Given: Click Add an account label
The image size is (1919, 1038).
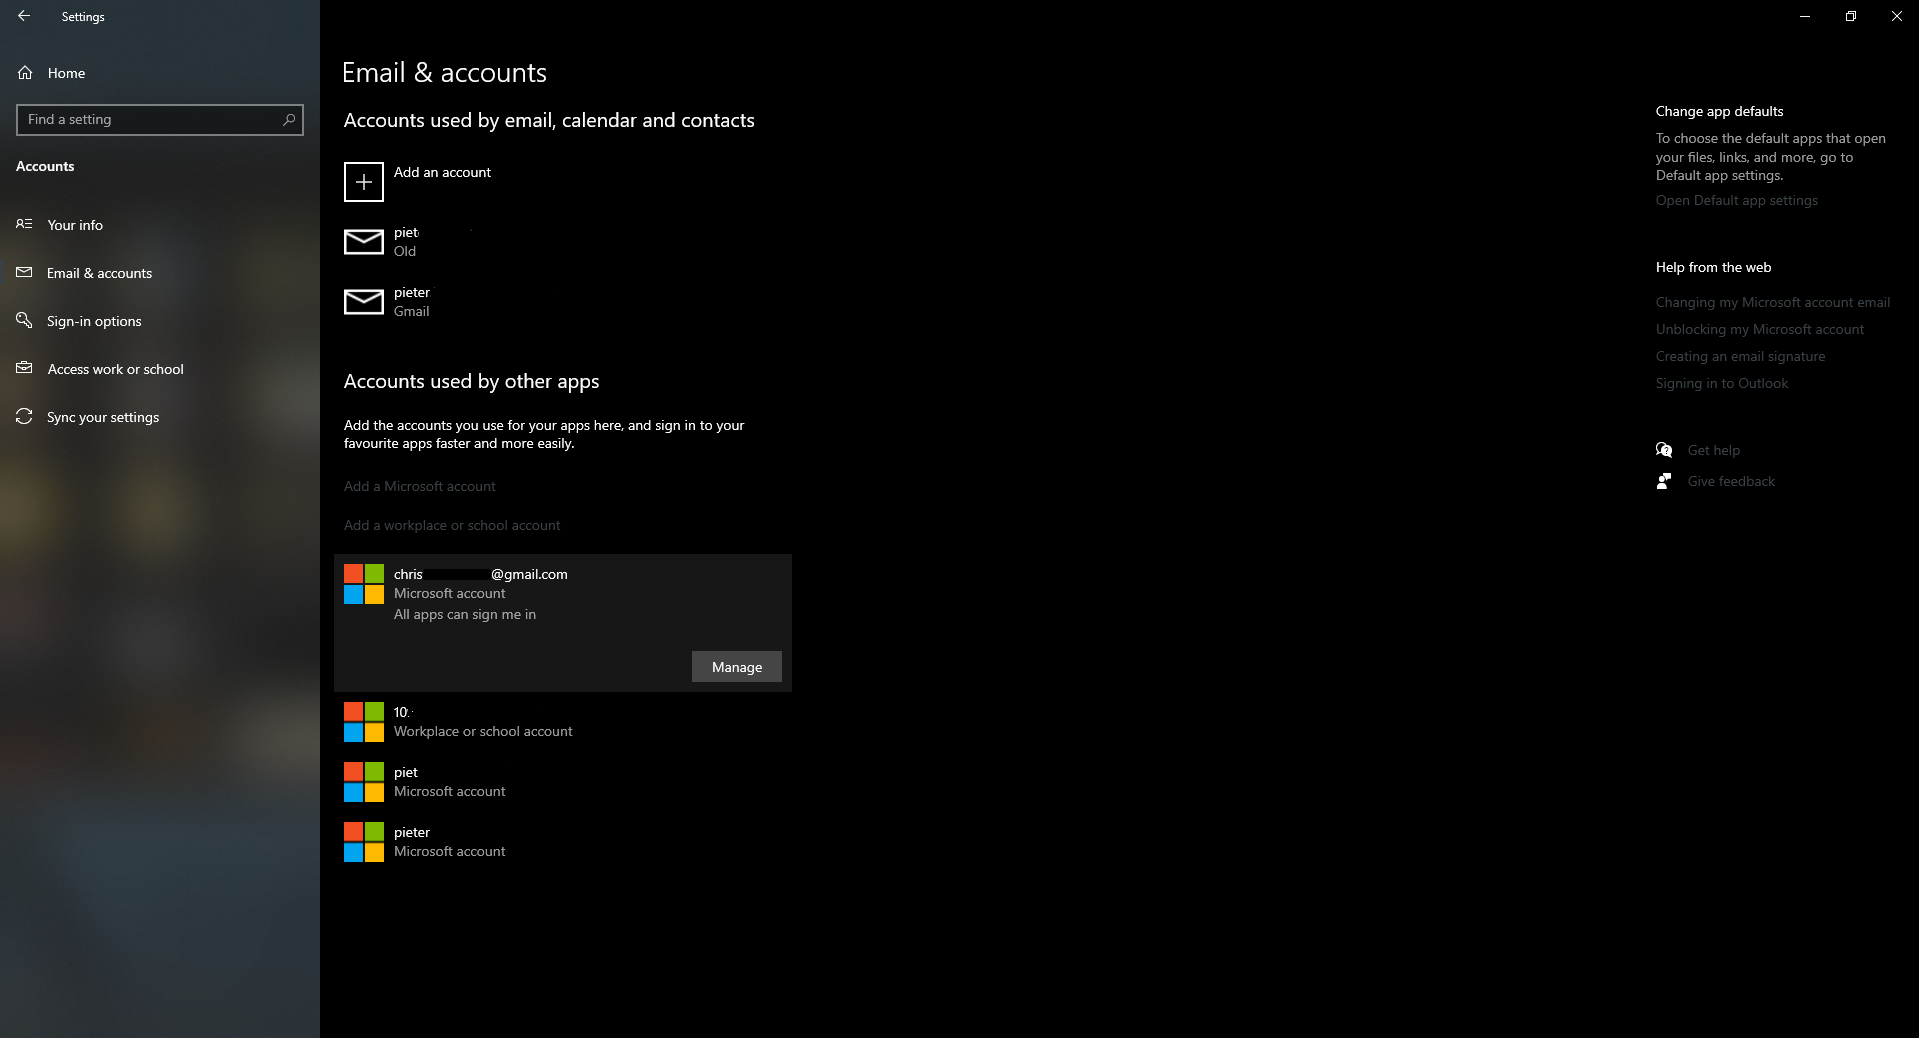Looking at the screenshot, I should pyautogui.click(x=442, y=172).
